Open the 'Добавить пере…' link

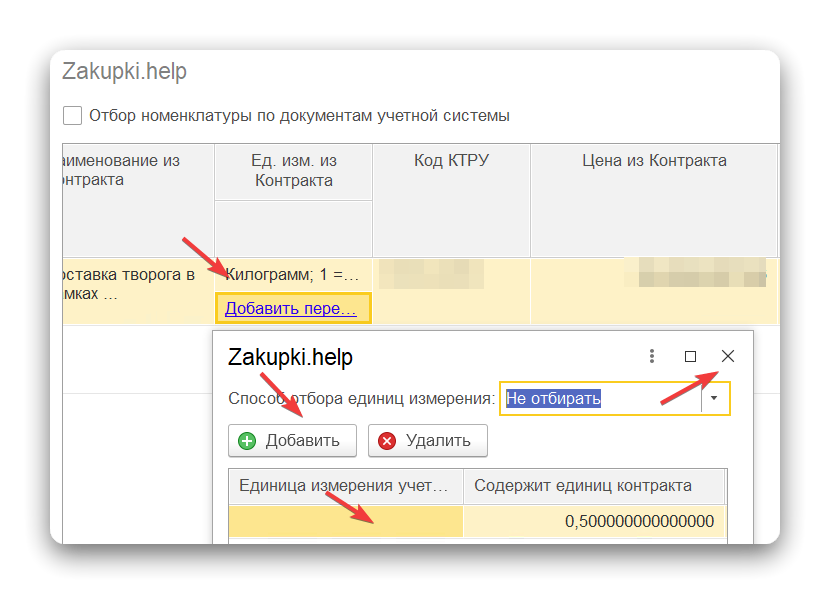click(x=291, y=308)
